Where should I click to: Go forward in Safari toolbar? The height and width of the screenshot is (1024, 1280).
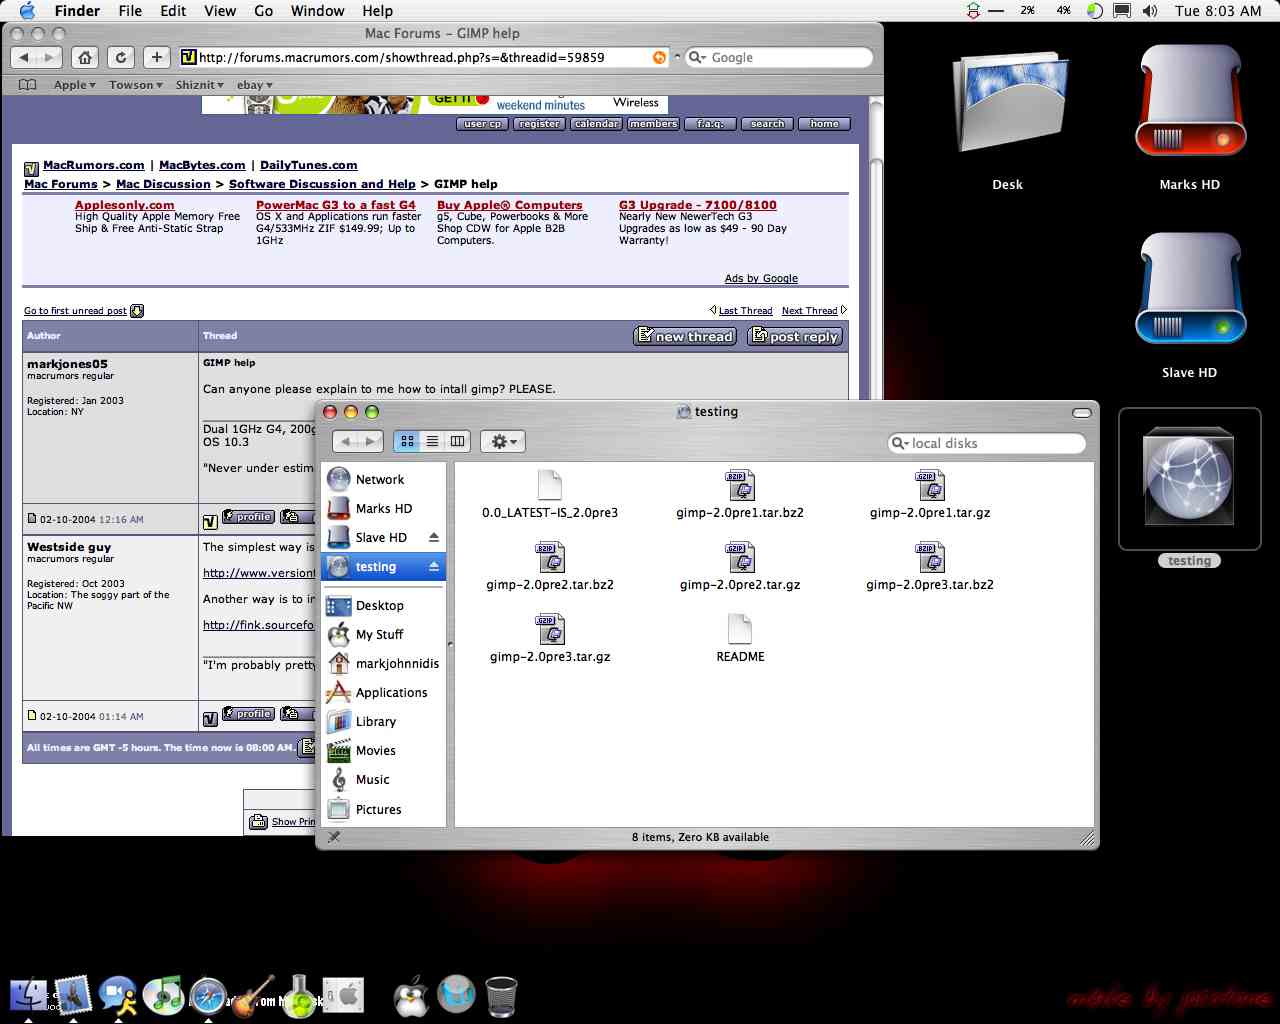click(x=50, y=57)
